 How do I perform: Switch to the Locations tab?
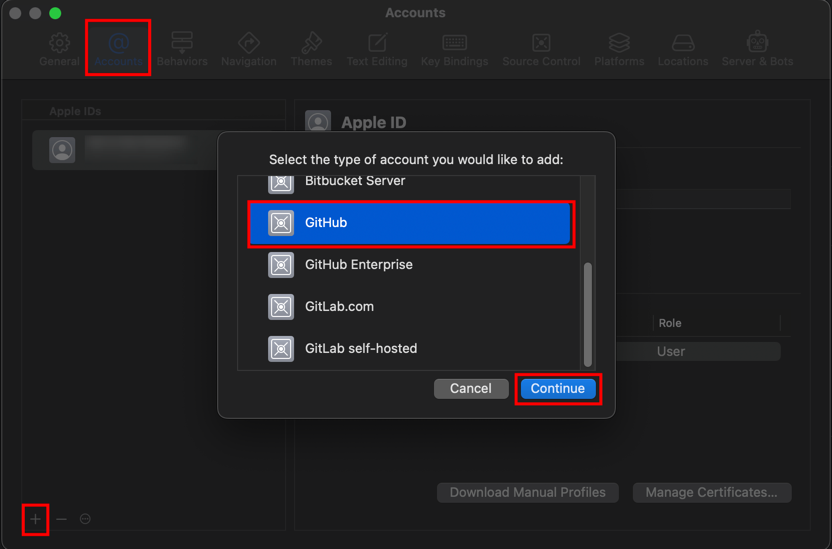683,48
